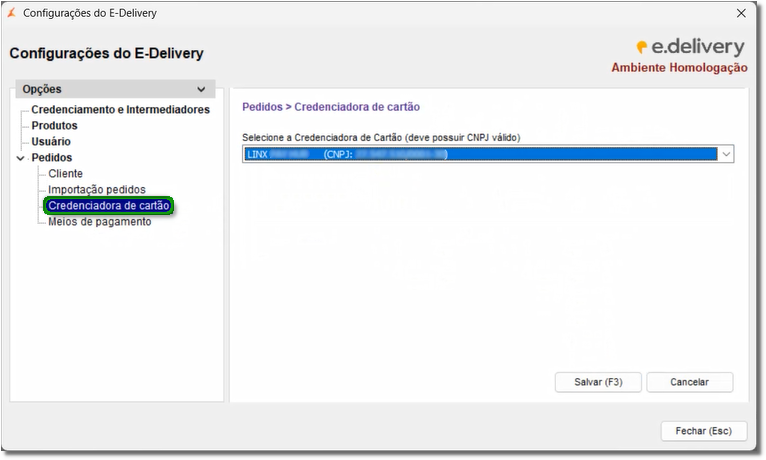Select Usuário in options tree
Screen dimensions: 766x460
point(51,142)
